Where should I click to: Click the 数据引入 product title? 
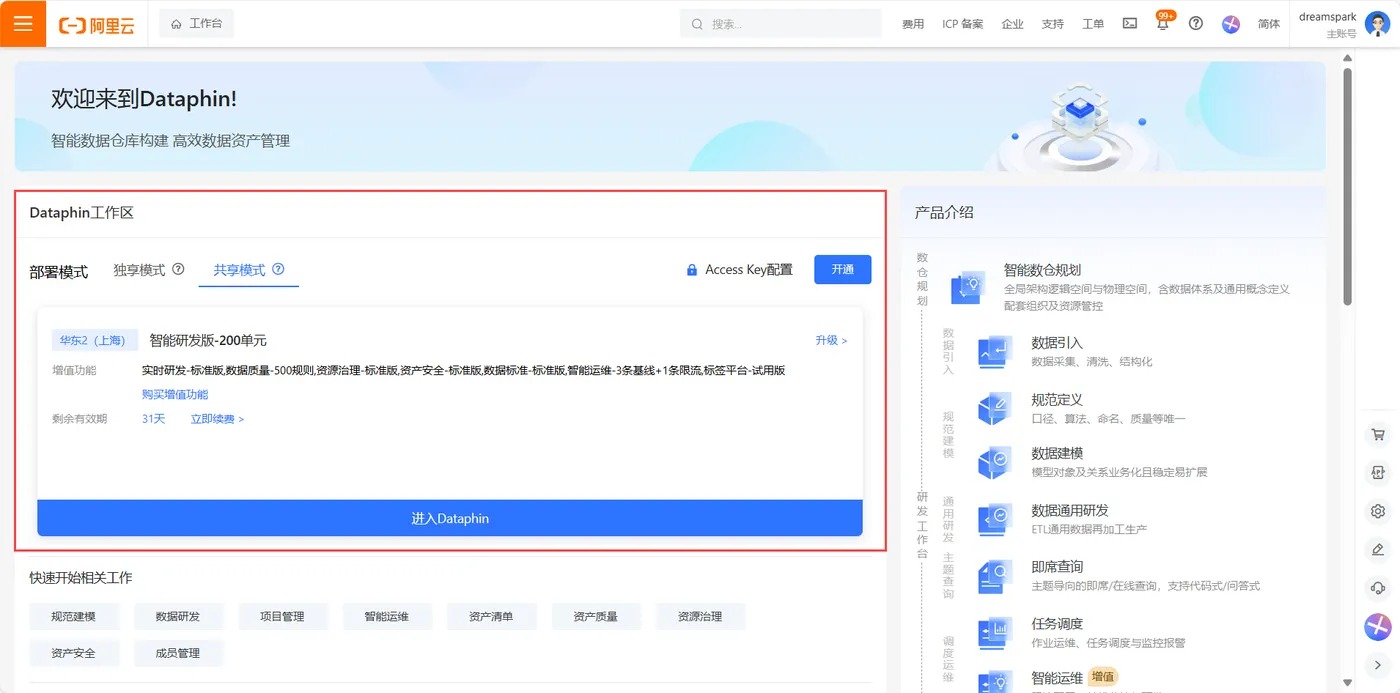[x=1057, y=343]
